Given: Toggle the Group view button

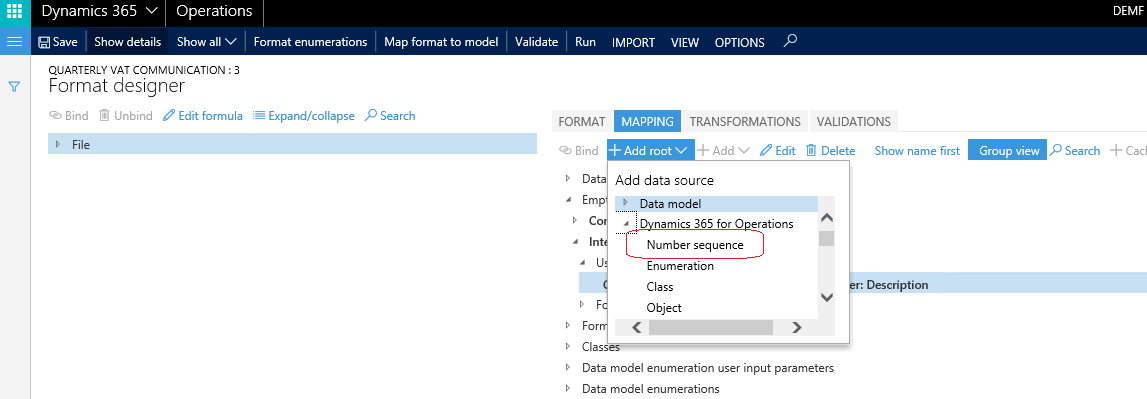Looking at the screenshot, I should click(x=1007, y=150).
